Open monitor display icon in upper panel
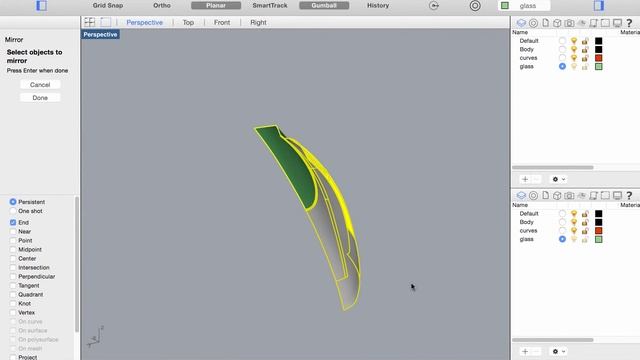This screenshot has height=360, width=640. [617, 23]
